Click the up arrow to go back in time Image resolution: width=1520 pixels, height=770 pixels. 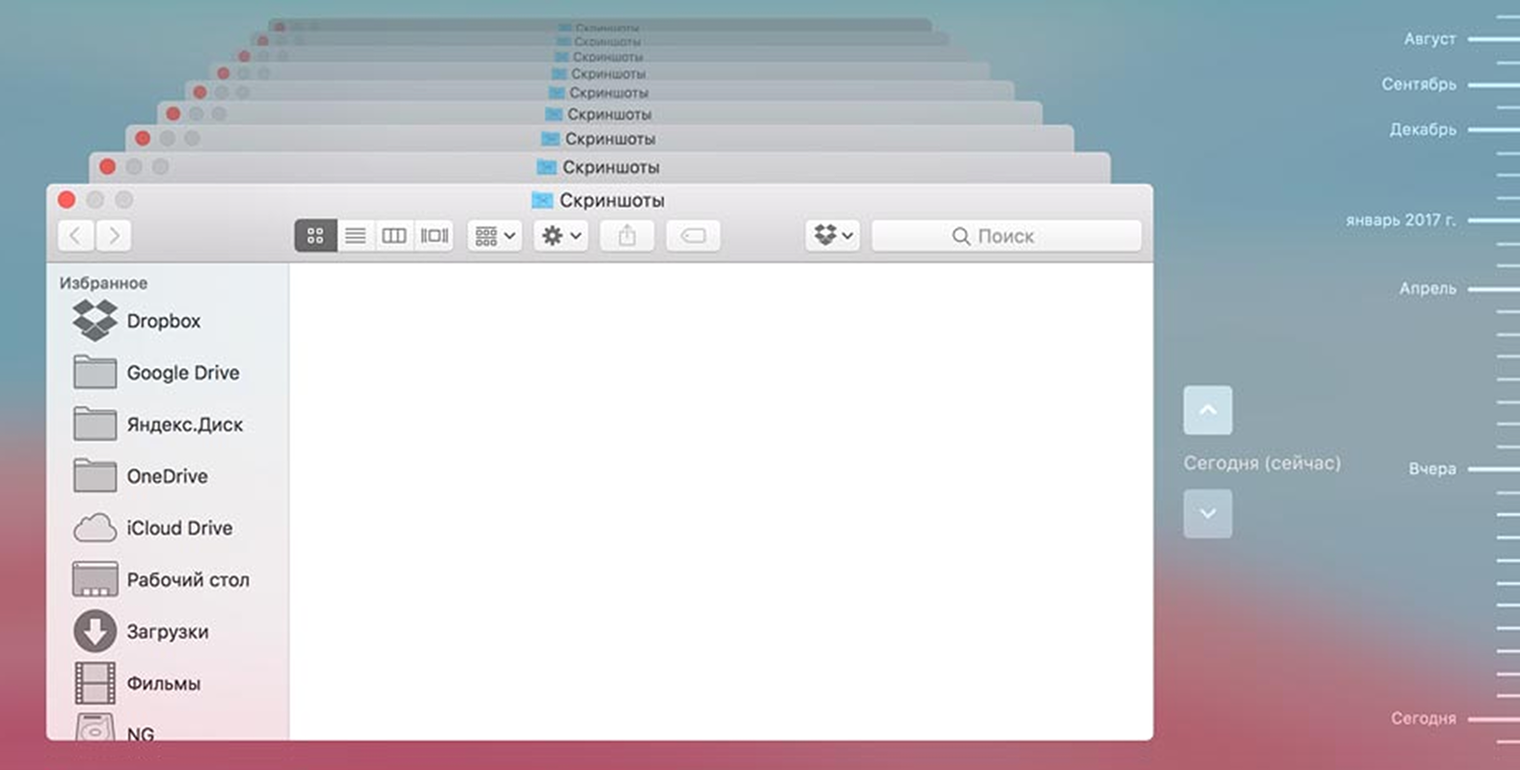point(1208,410)
